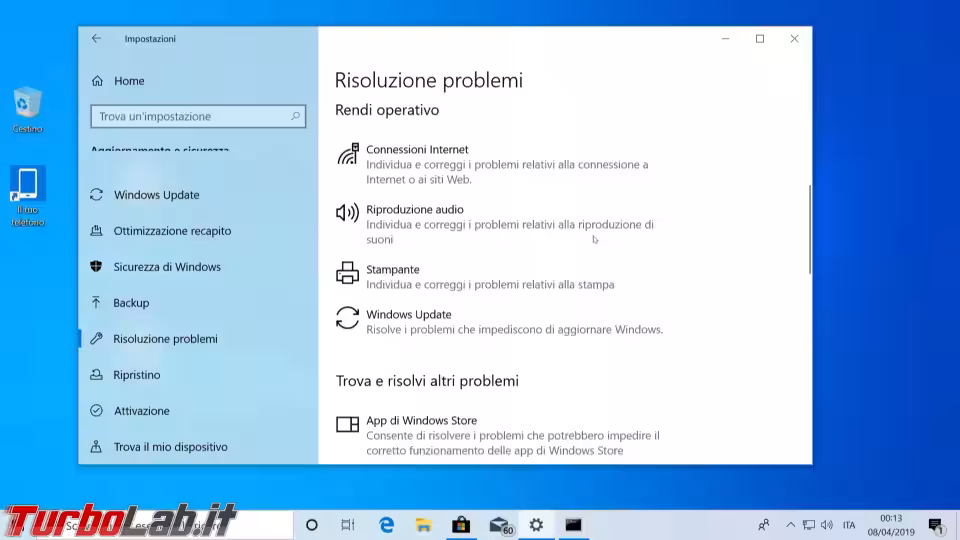Click the ITA language indicator
This screenshot has width=960, height=540.
click(x=849, y=525)
